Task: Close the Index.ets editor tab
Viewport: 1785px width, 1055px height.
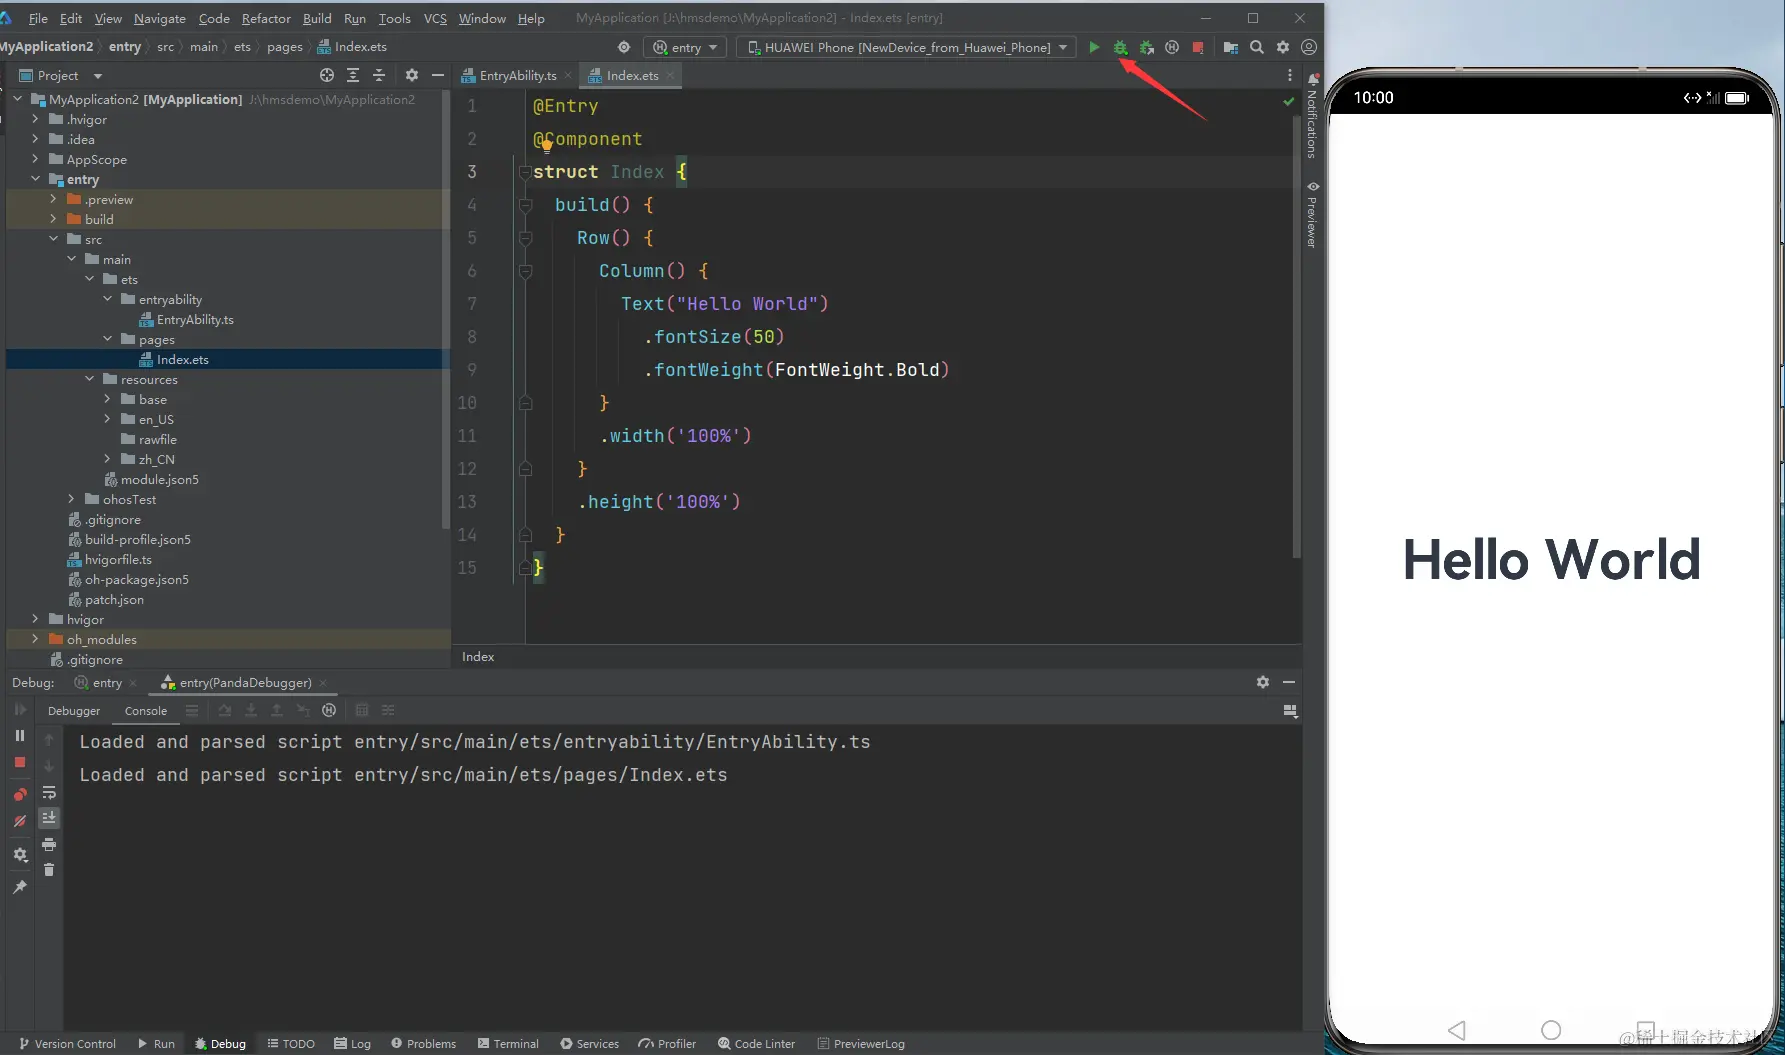Action: (x=670, y=75)
